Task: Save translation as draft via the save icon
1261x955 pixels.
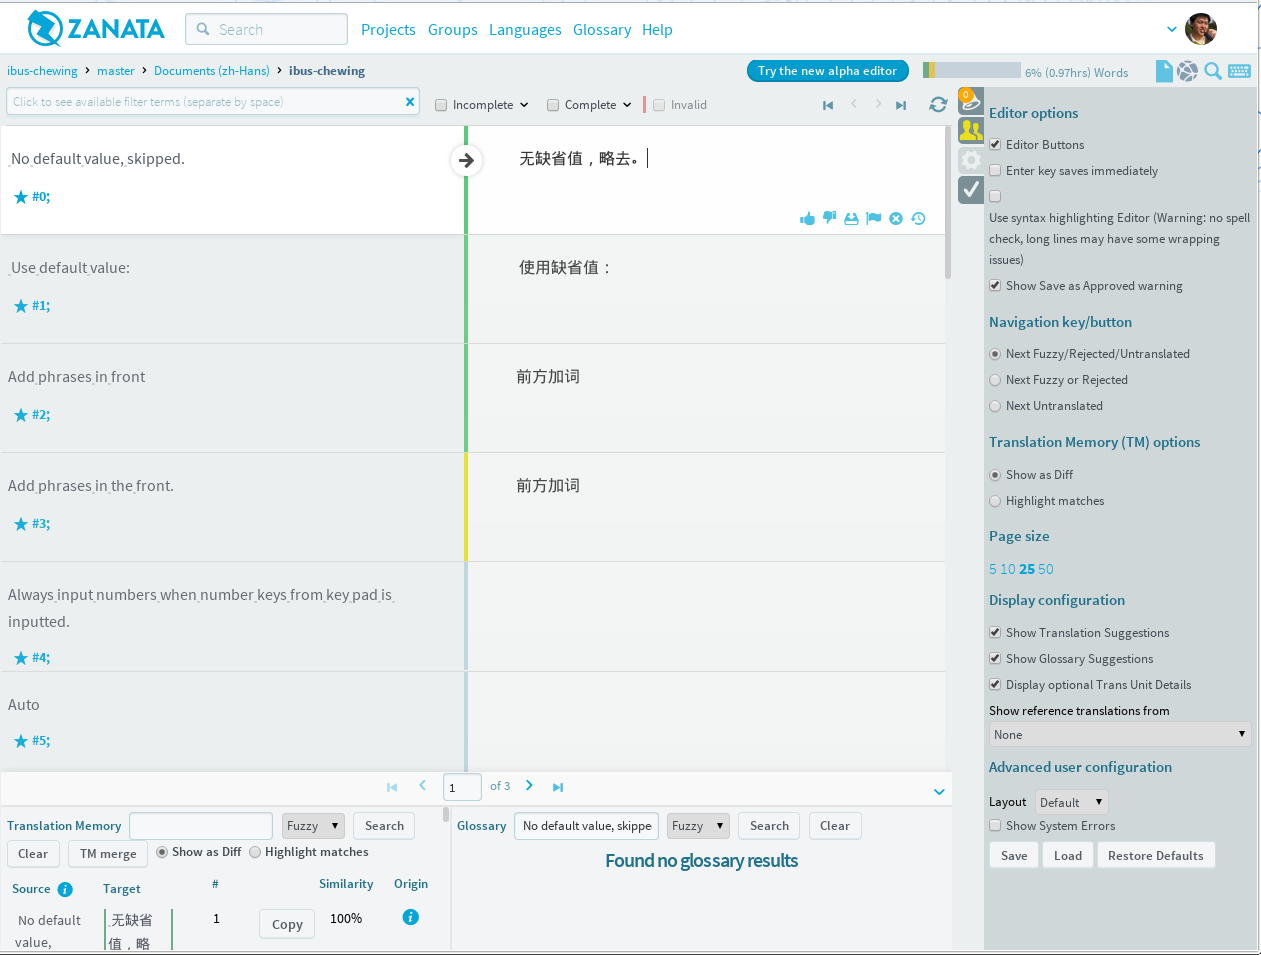Action: 851,218
